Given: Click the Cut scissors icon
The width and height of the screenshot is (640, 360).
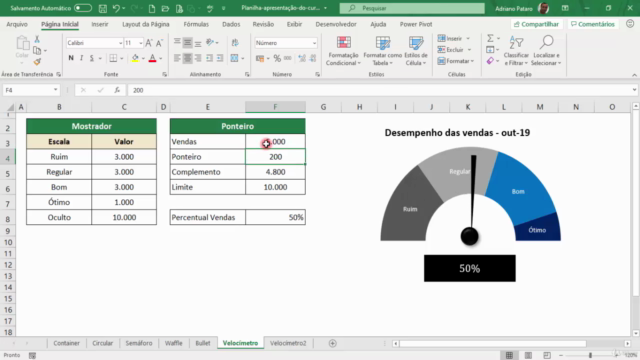Looking at the screenshot, I should coord(37,39).
